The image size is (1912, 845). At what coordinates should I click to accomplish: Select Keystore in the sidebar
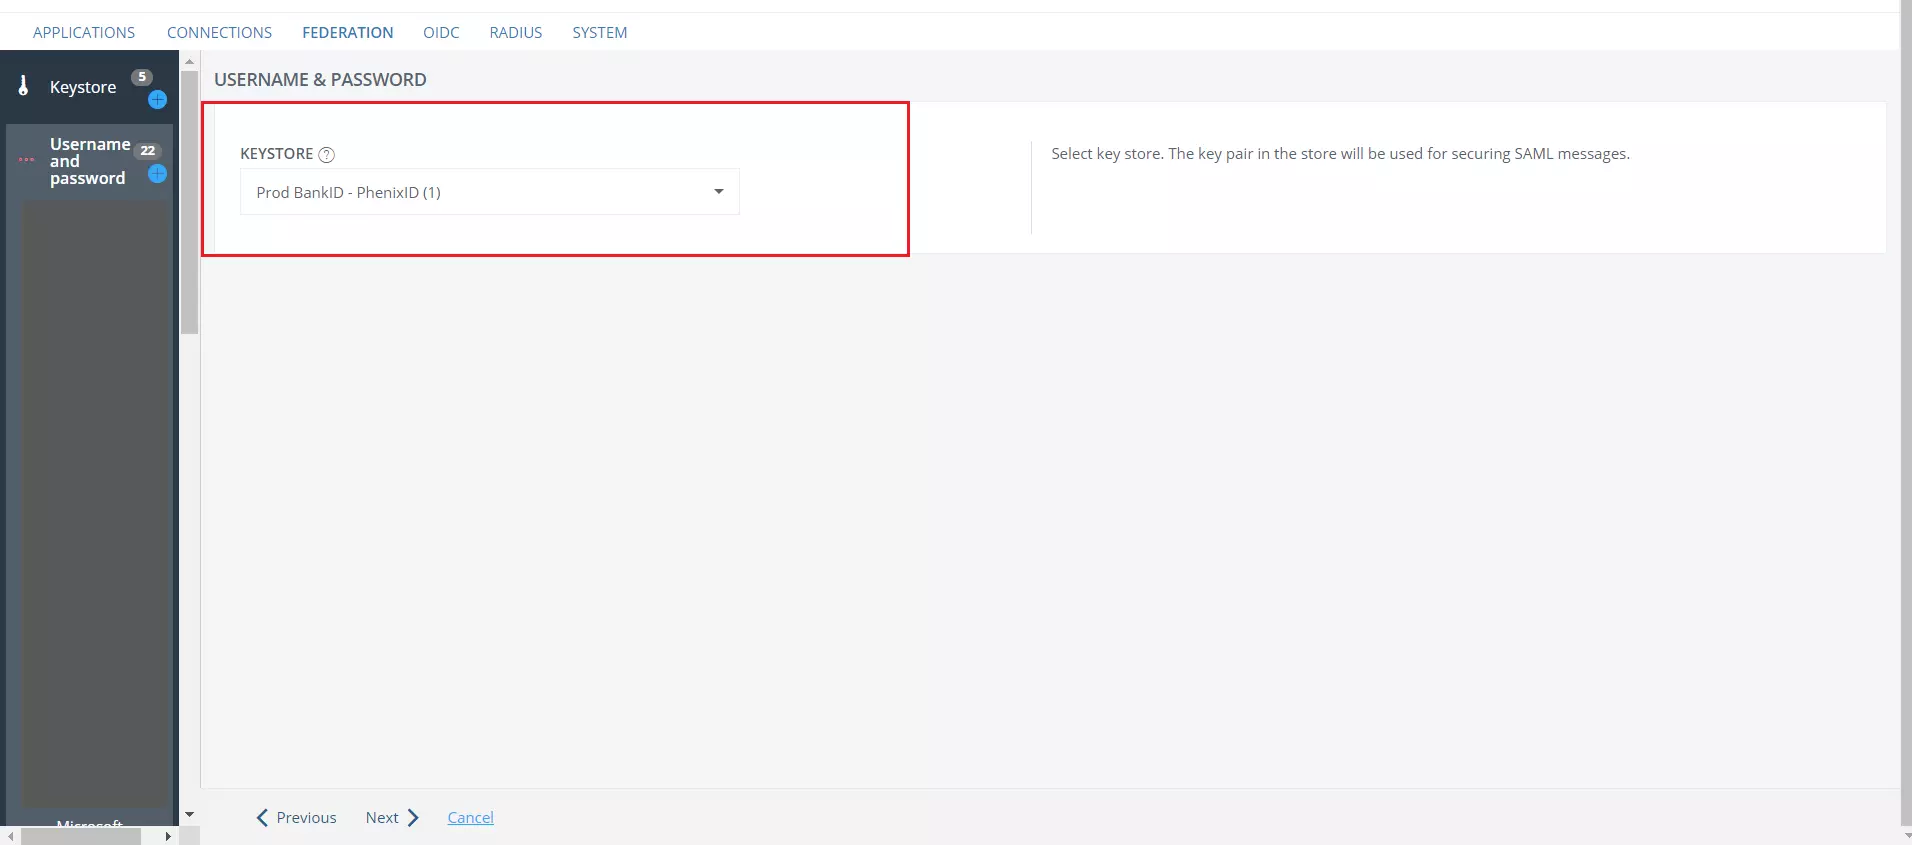83,87
